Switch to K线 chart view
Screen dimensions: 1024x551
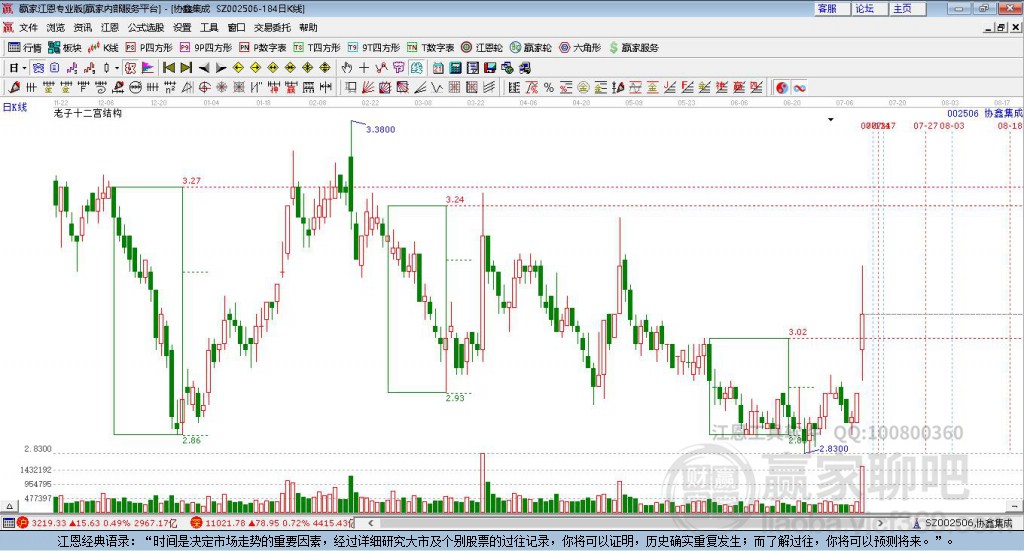[x=103, y=48]
